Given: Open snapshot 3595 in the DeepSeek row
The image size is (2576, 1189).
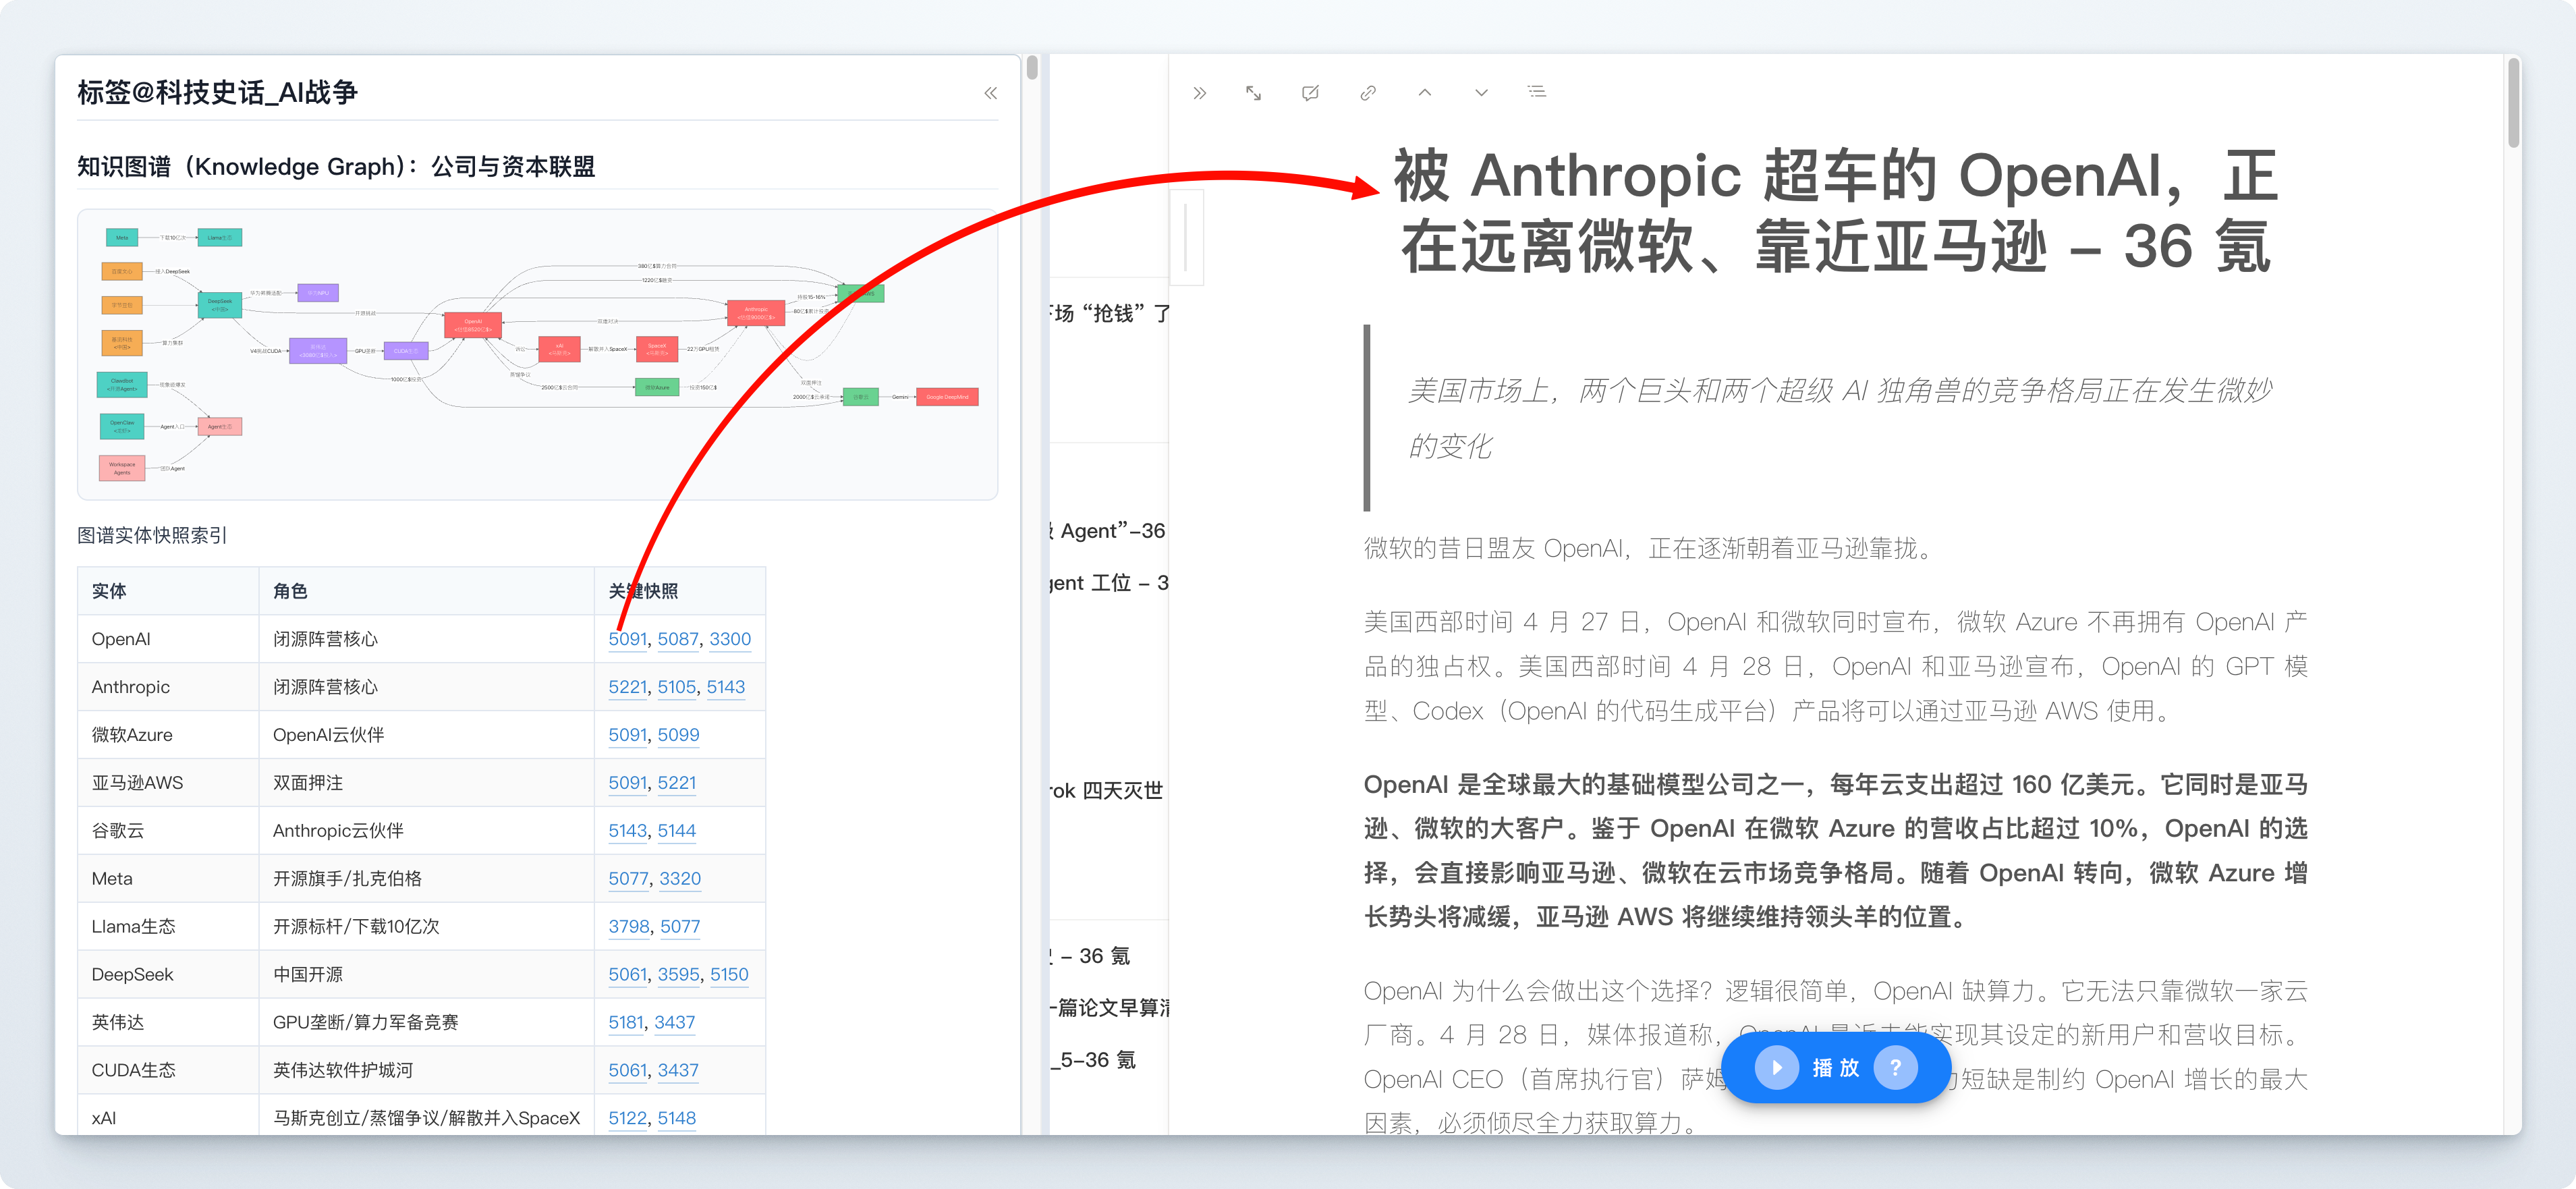Looking at the screenshot, I should (x=679, y=975).
